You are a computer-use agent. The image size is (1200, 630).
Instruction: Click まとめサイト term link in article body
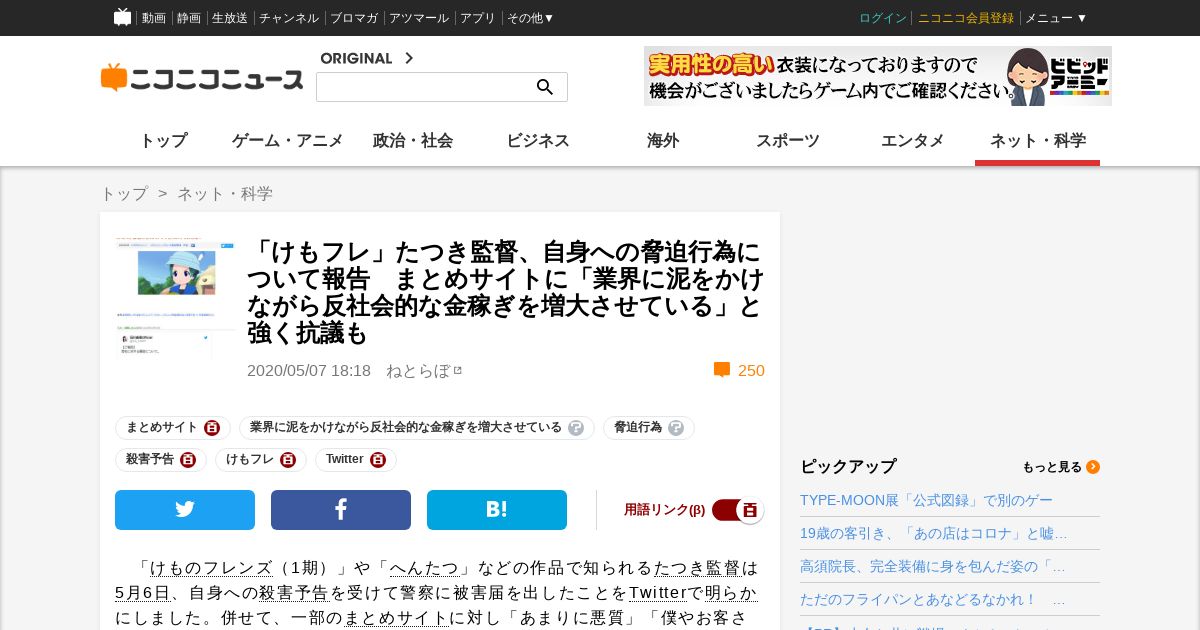point(396,618)
